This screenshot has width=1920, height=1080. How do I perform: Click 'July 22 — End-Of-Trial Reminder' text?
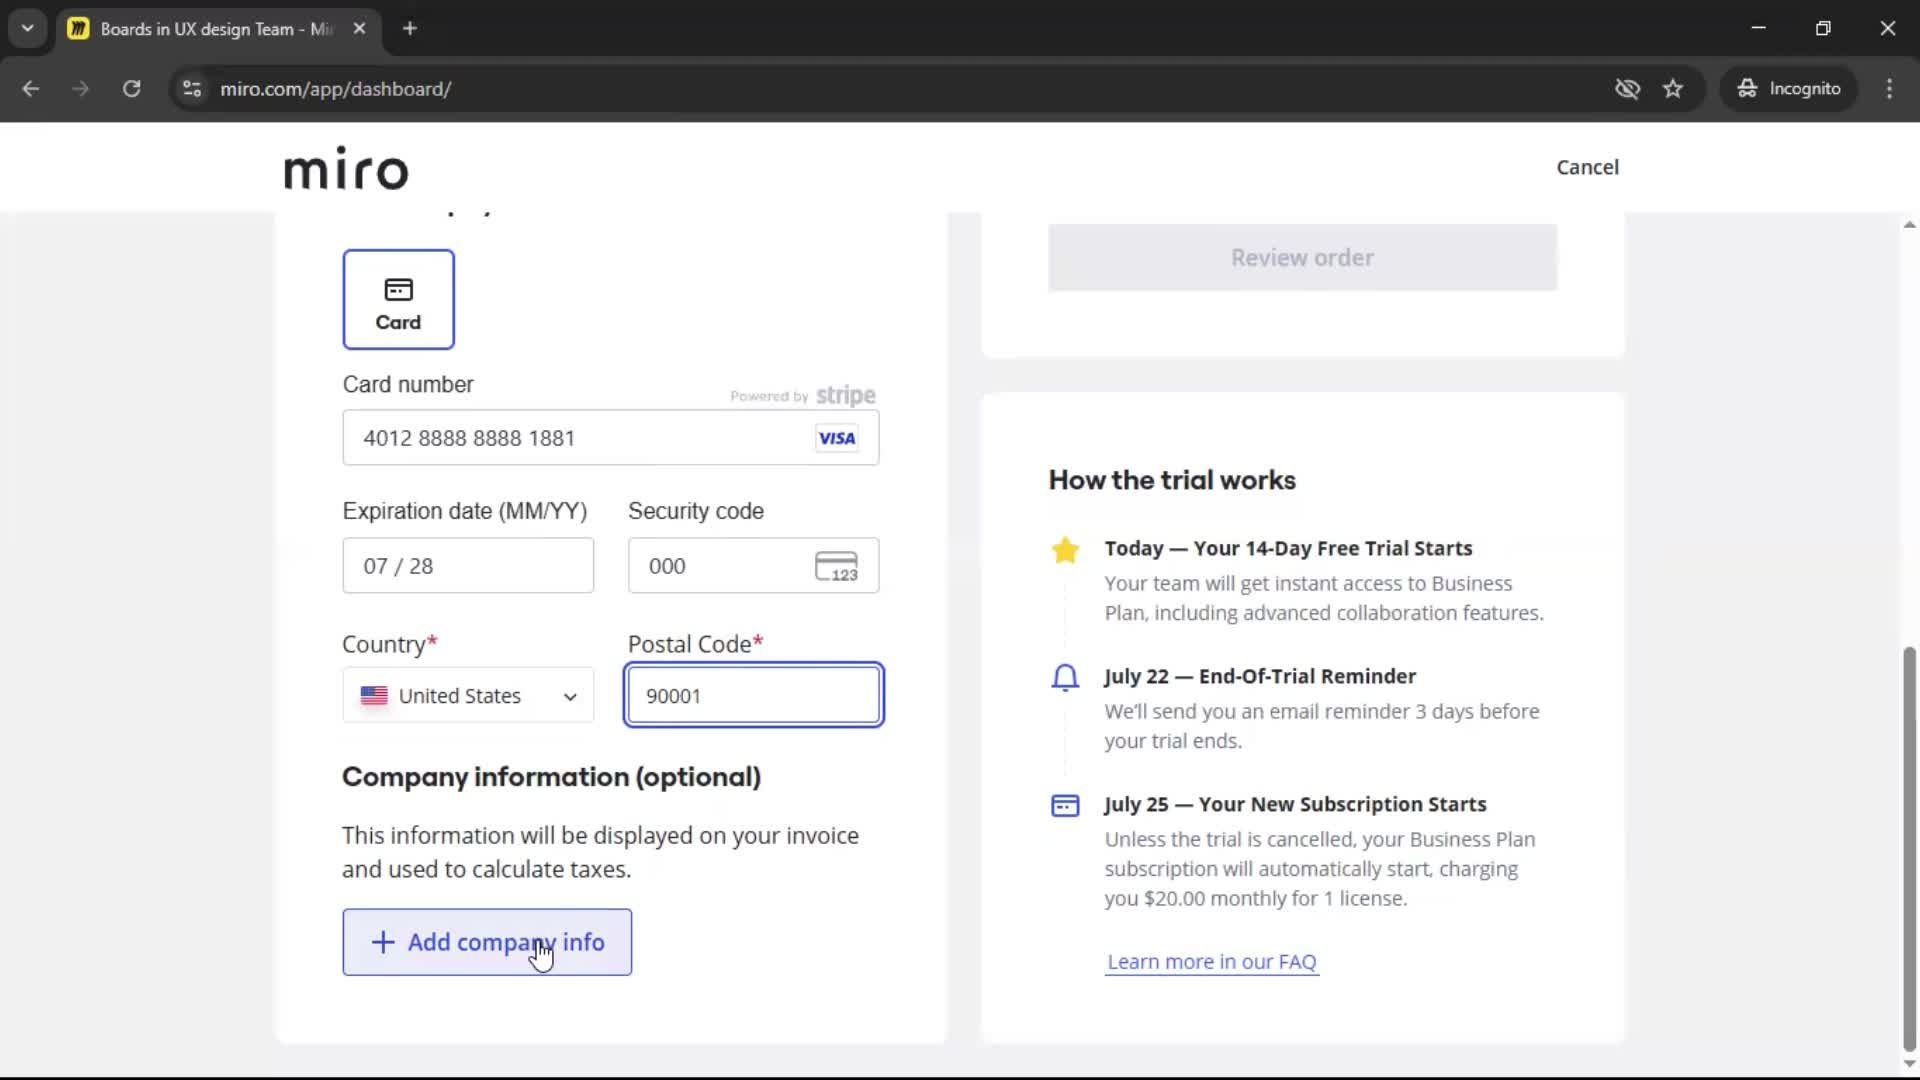pos(1260,677)
